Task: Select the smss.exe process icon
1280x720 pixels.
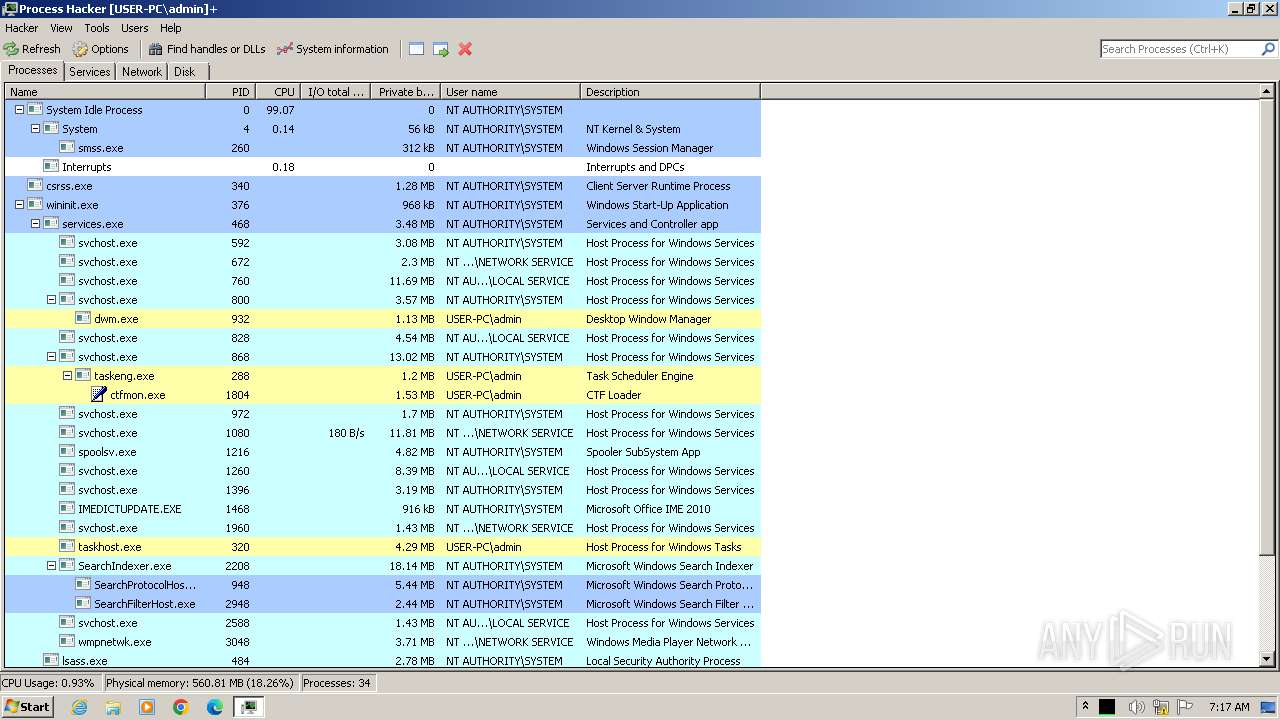Action: click(x=67, y=148)
